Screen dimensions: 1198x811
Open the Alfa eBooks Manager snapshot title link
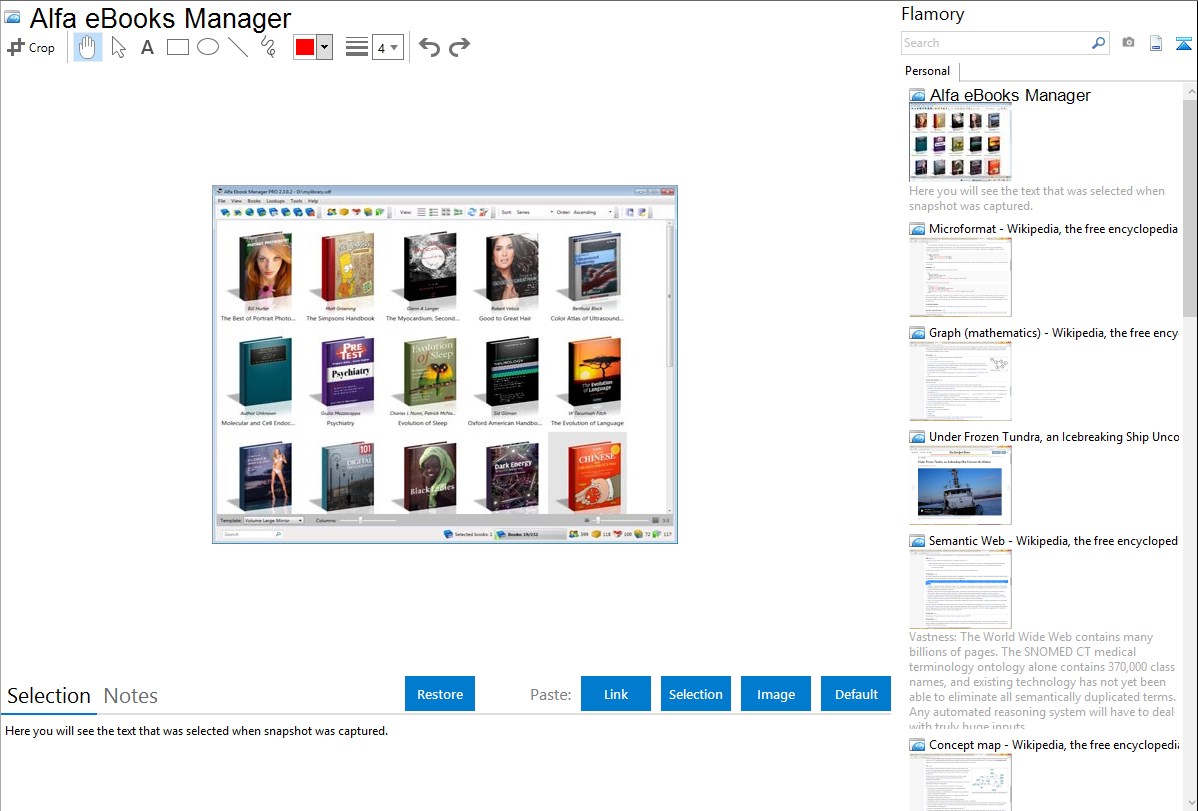point(1010,96)
